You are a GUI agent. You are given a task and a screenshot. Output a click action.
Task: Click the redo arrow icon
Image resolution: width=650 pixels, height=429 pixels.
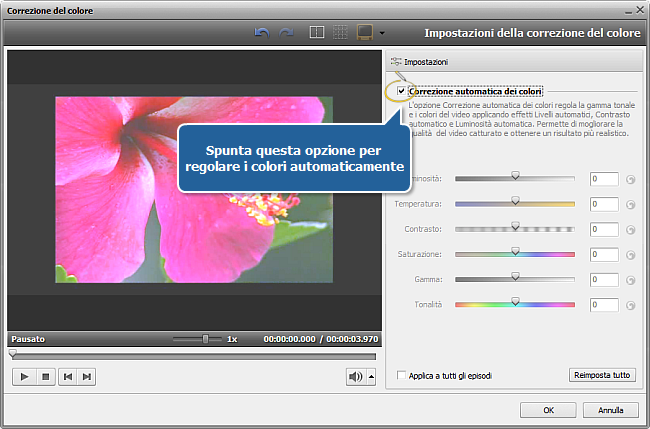tap(286, 33)
